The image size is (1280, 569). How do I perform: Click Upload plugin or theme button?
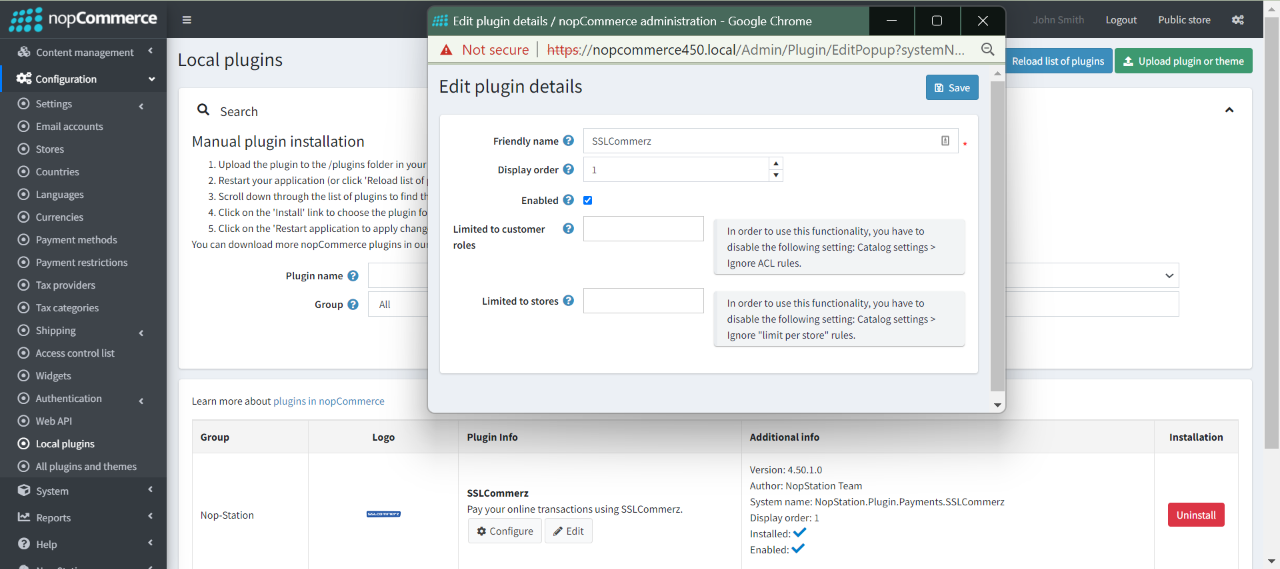pos(1183,61)
